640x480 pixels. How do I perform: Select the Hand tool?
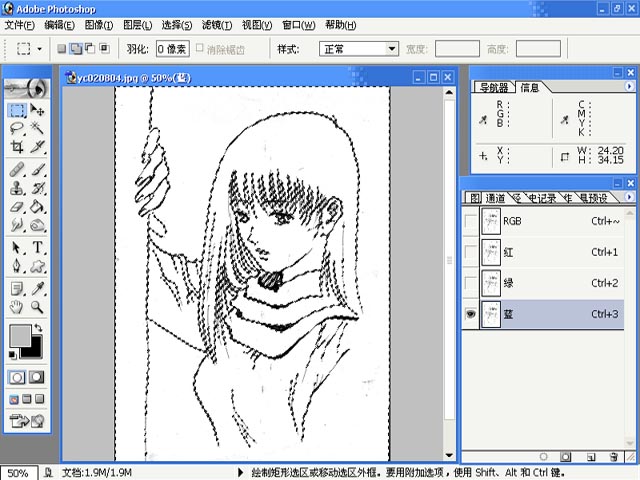coord(17,307)
